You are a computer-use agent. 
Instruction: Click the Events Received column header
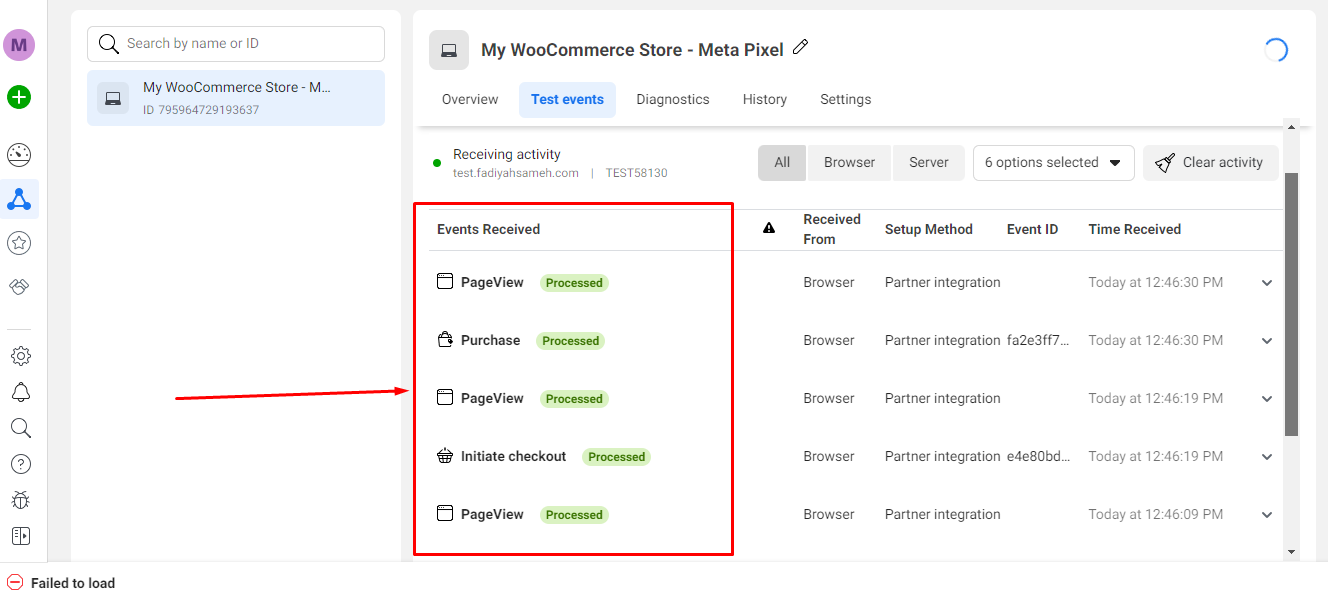pos(488,229)
